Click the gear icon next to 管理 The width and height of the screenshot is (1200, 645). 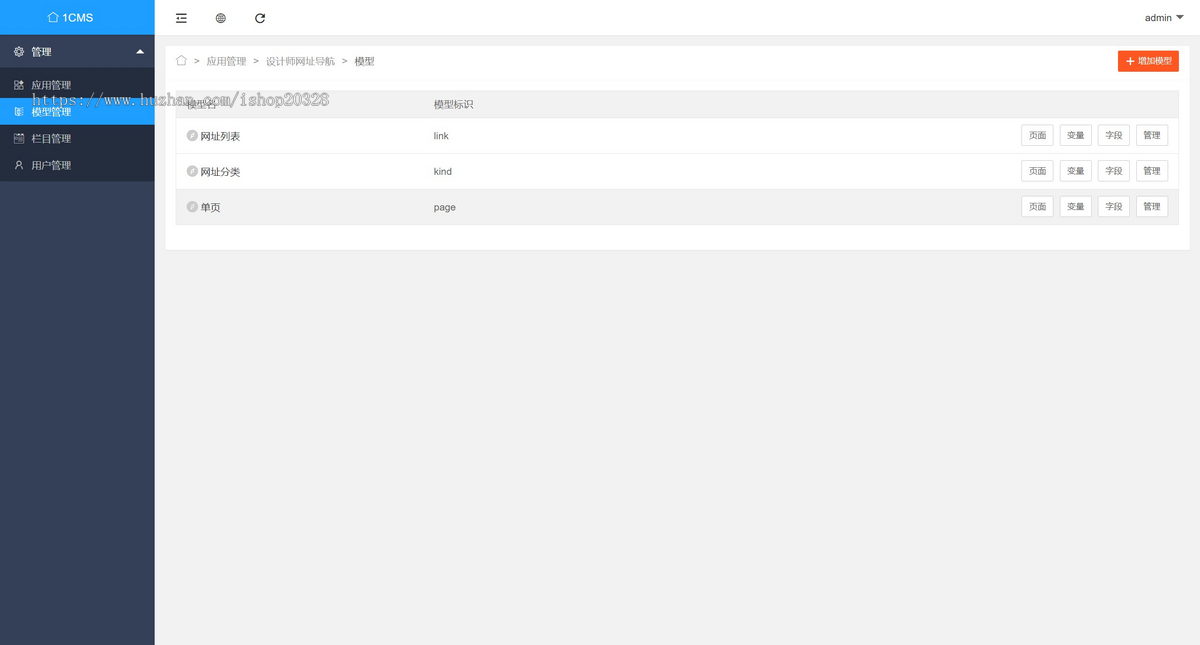(x=18, y=51)
